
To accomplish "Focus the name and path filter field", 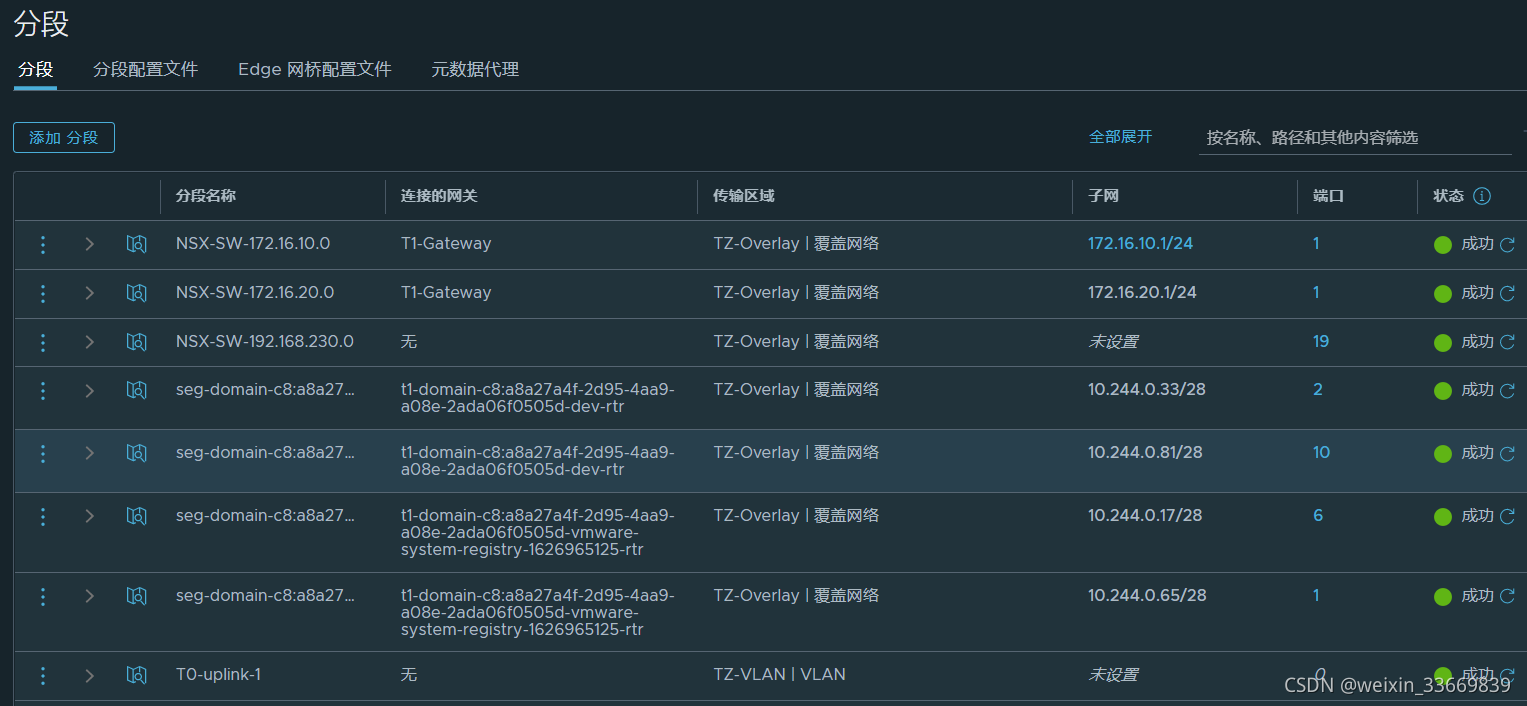I will click(x=1354, y=138).
